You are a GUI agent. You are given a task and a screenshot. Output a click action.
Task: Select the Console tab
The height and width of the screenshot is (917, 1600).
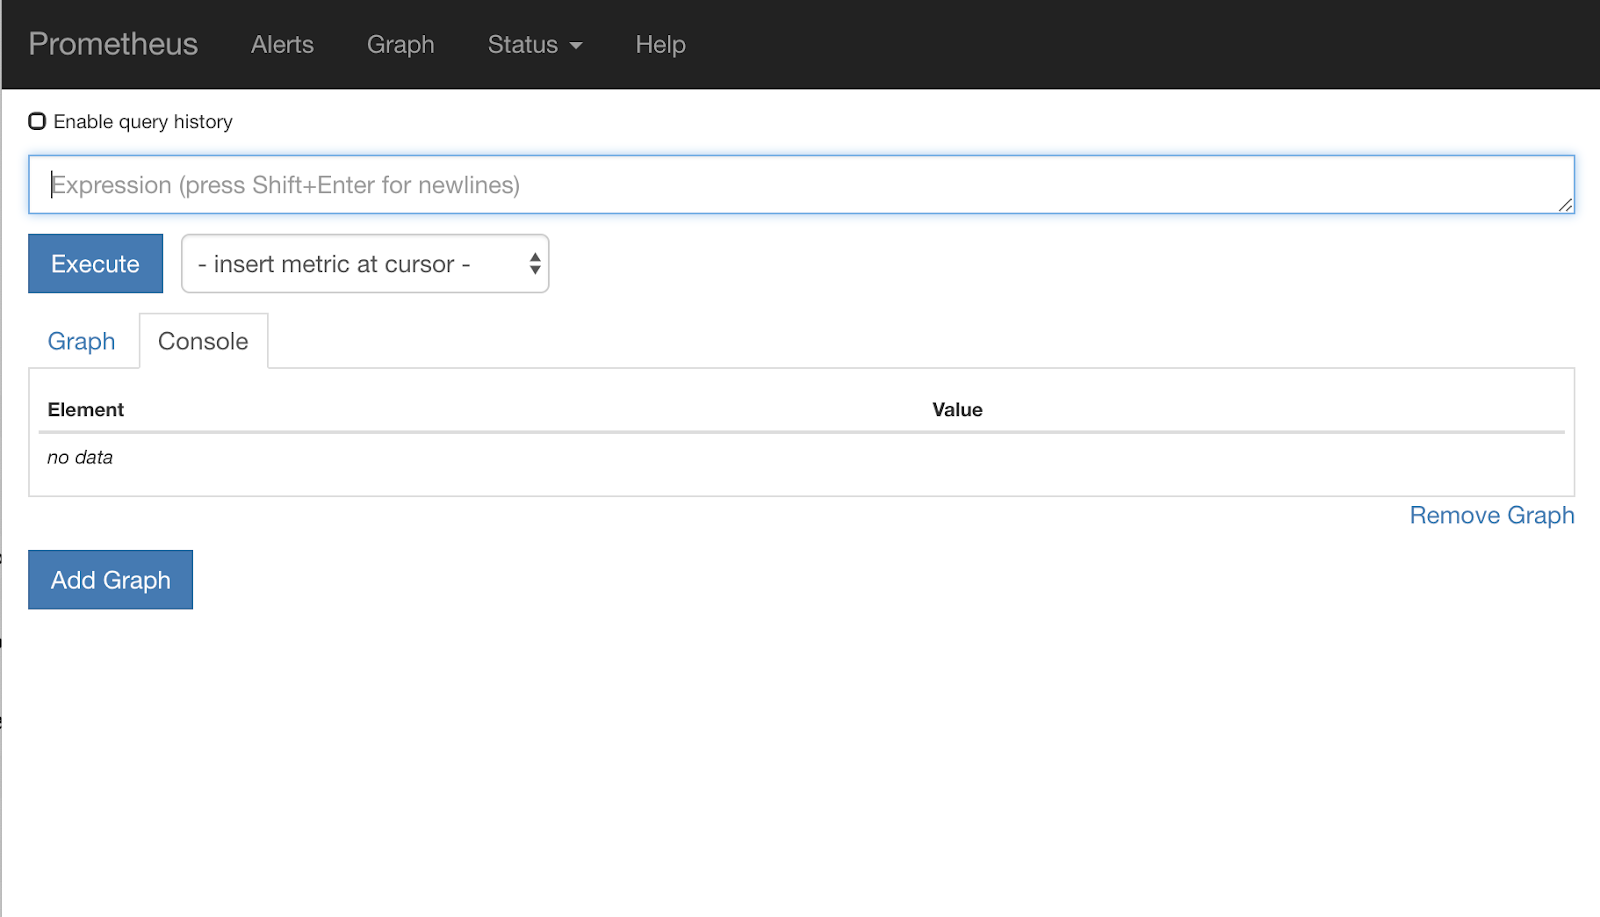tap(203, 341)
